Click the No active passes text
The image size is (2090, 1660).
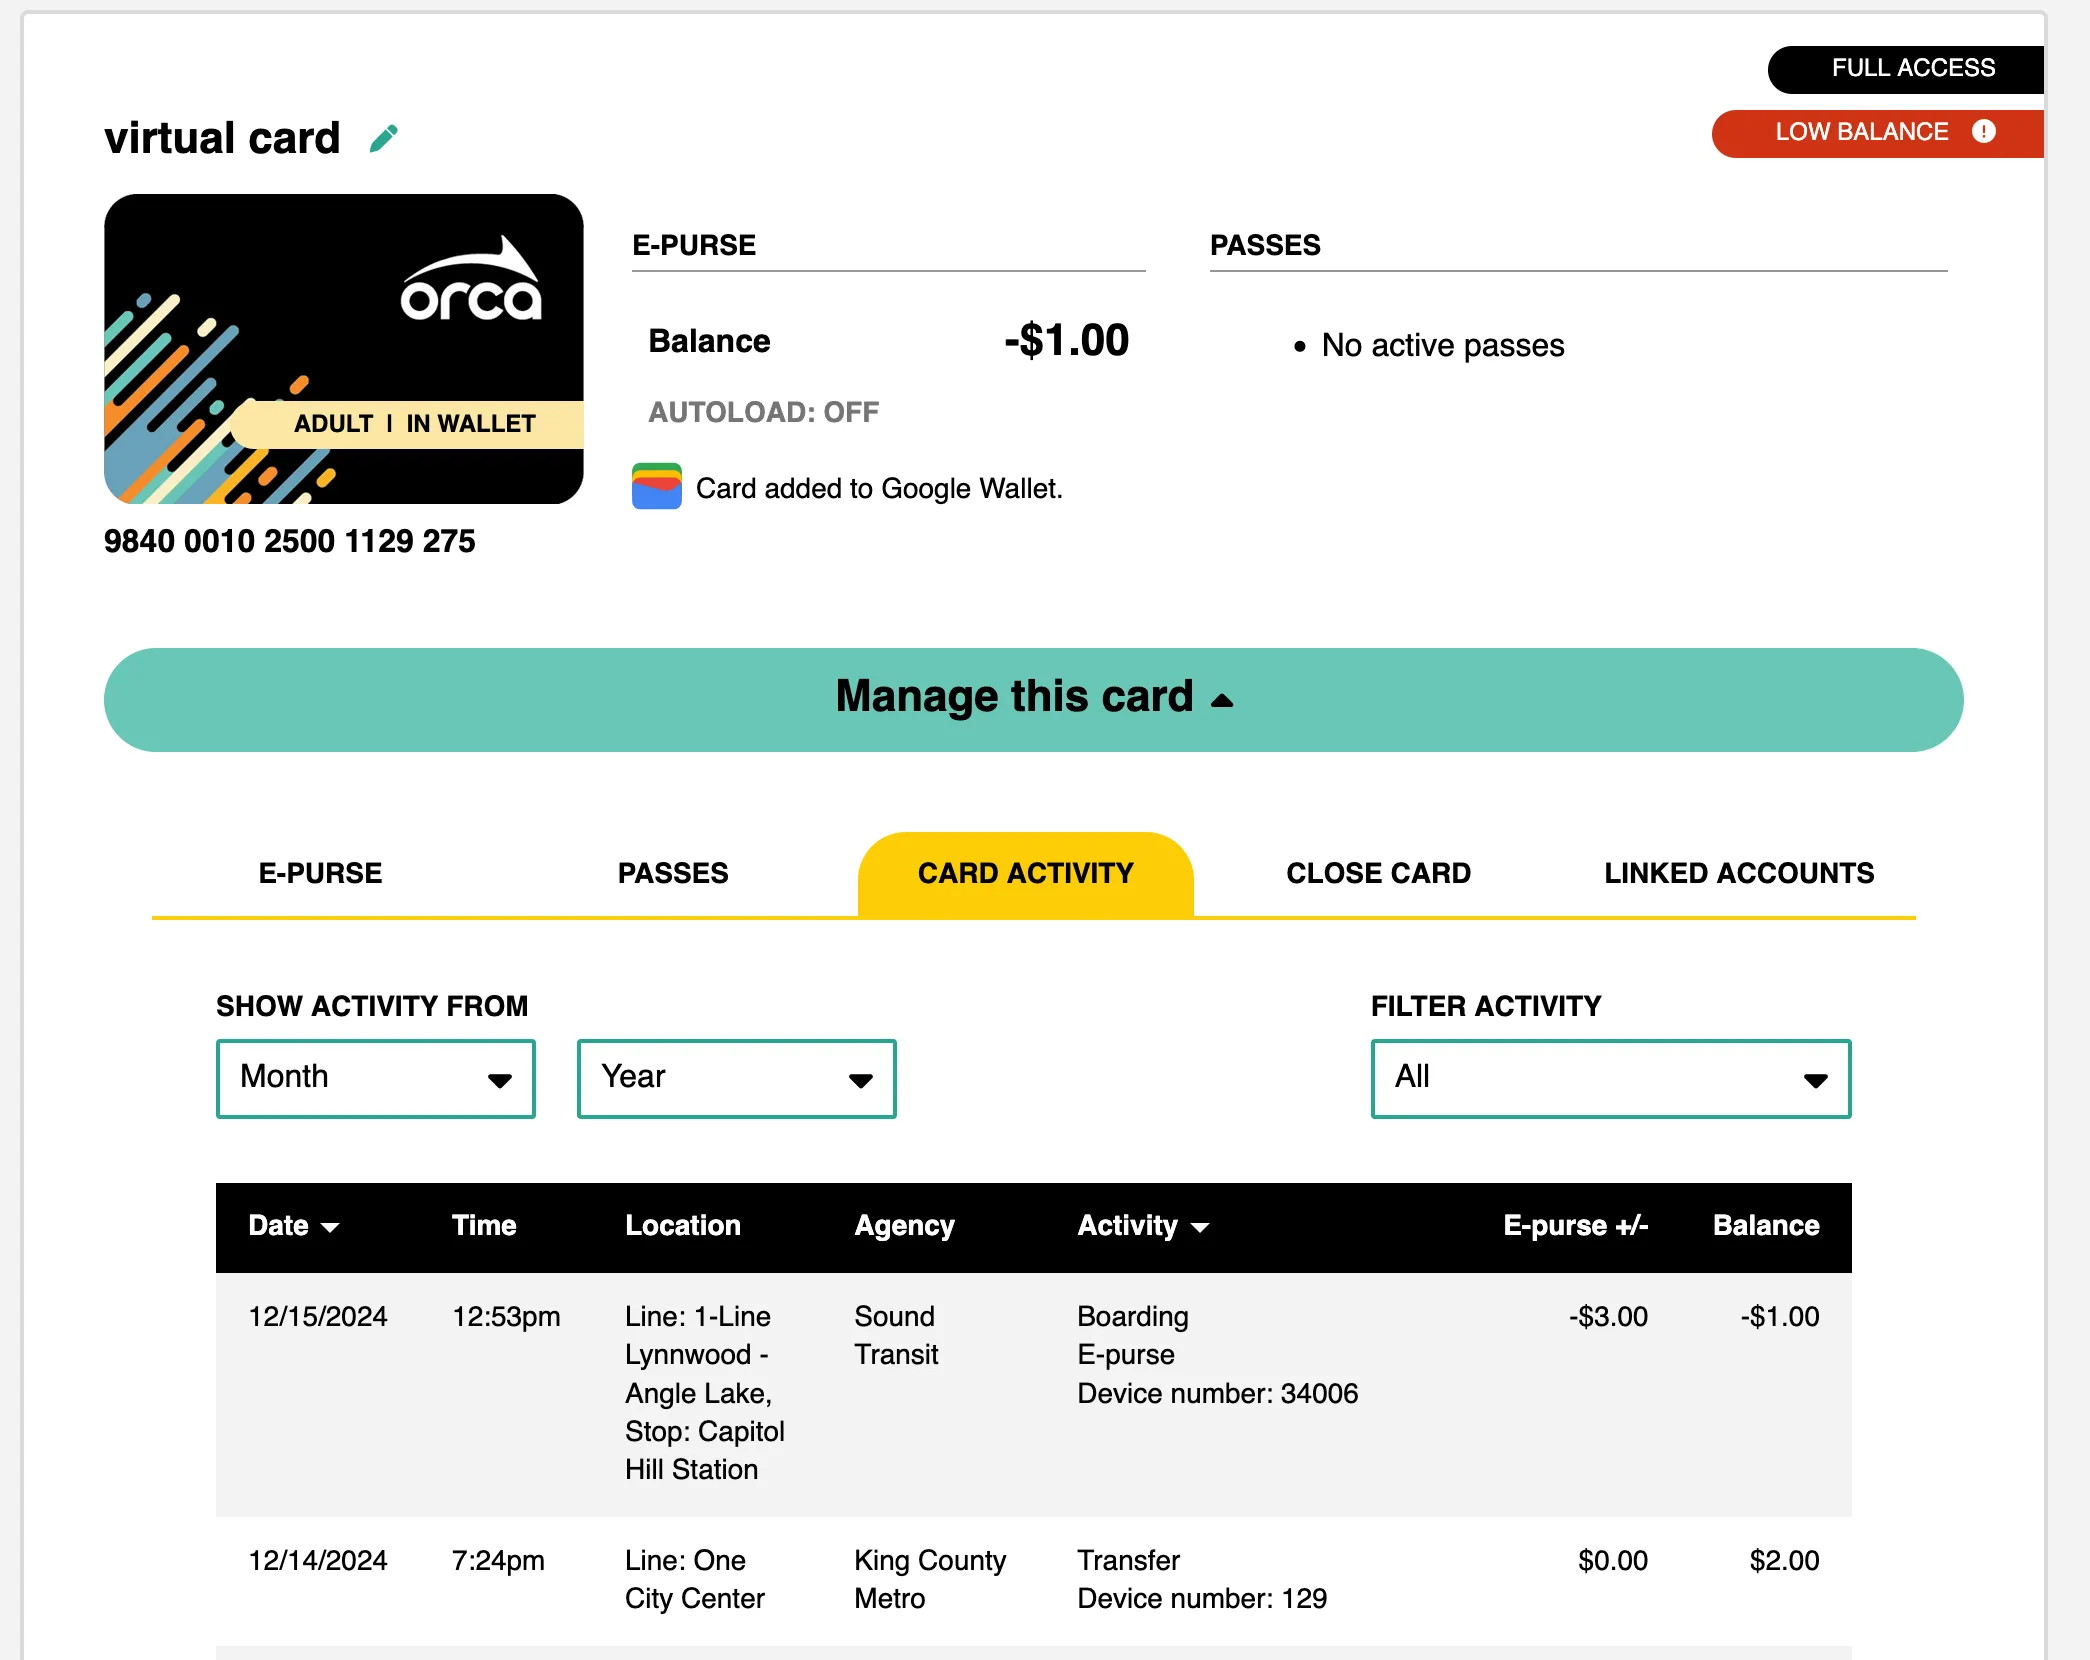tap(1443, 345)
